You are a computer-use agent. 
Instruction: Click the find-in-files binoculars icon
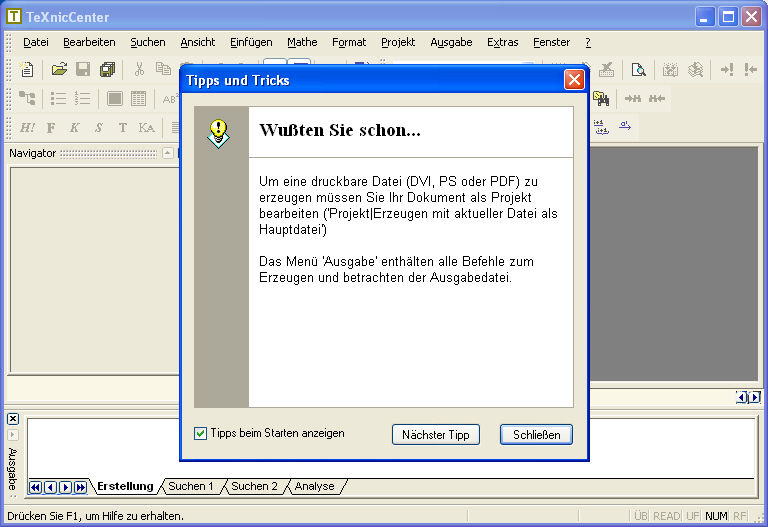601,98
